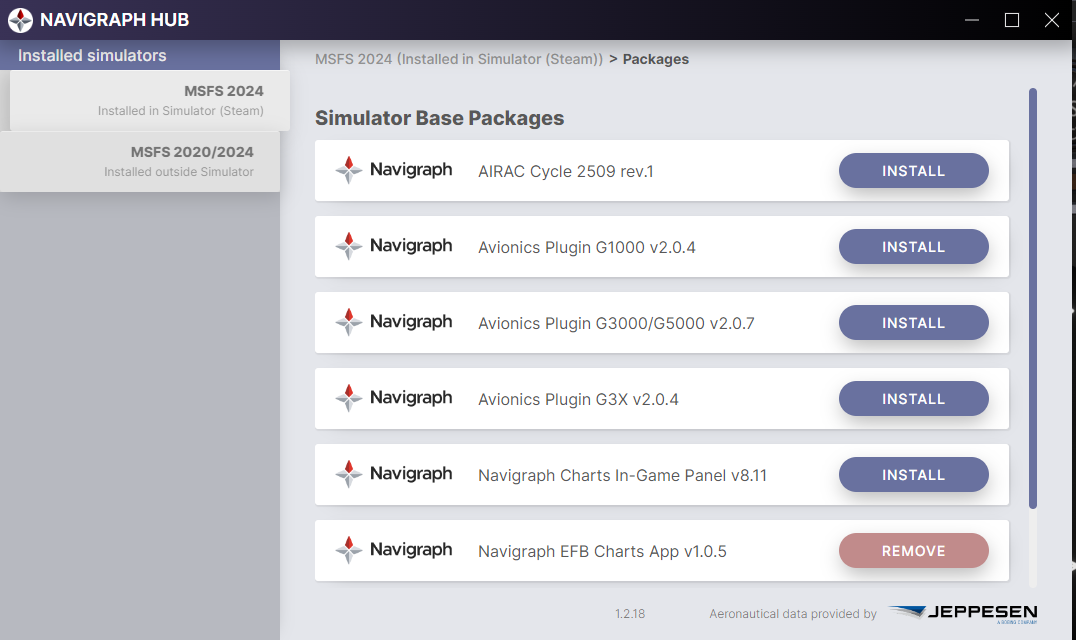Install Avionics Plugin G3X v2.0.4
The height and width of the screenshot is (640, 1076).
tap(913, 399)
